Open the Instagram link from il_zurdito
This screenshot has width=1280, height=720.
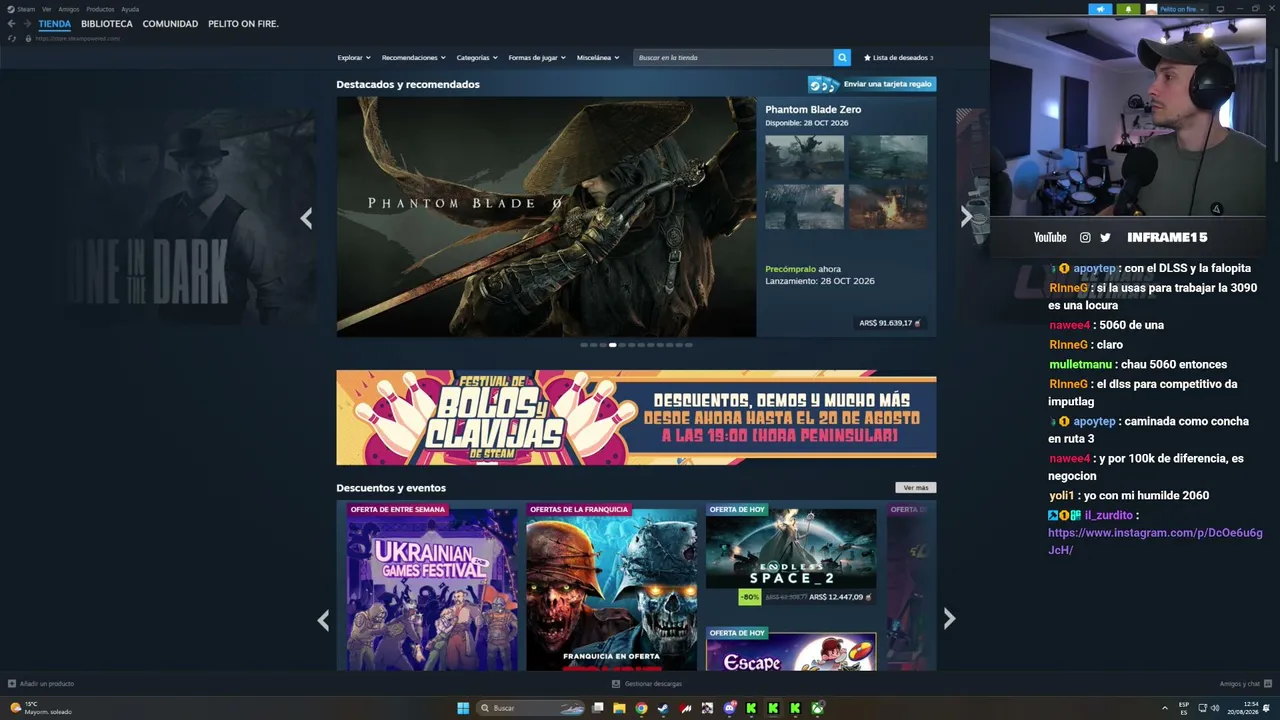click(x=1155, y=542)
